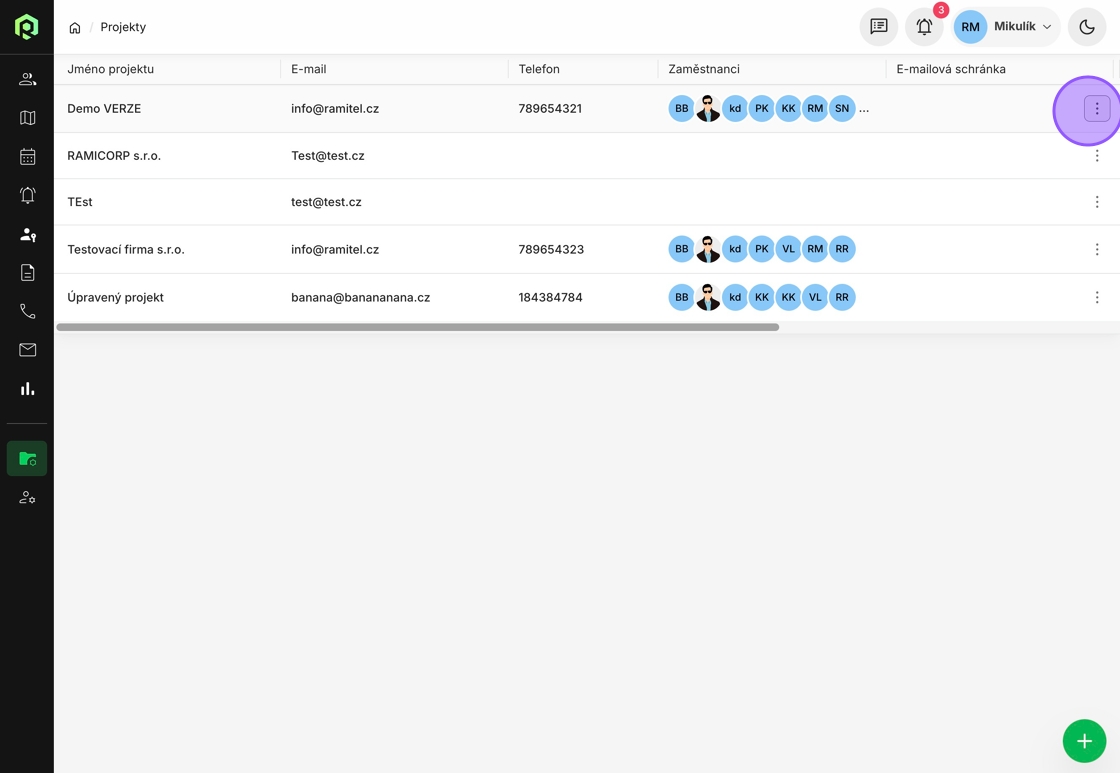
Task: Select the Testovací firma s.r.o. project name
Action: click(x=126, y=249)
